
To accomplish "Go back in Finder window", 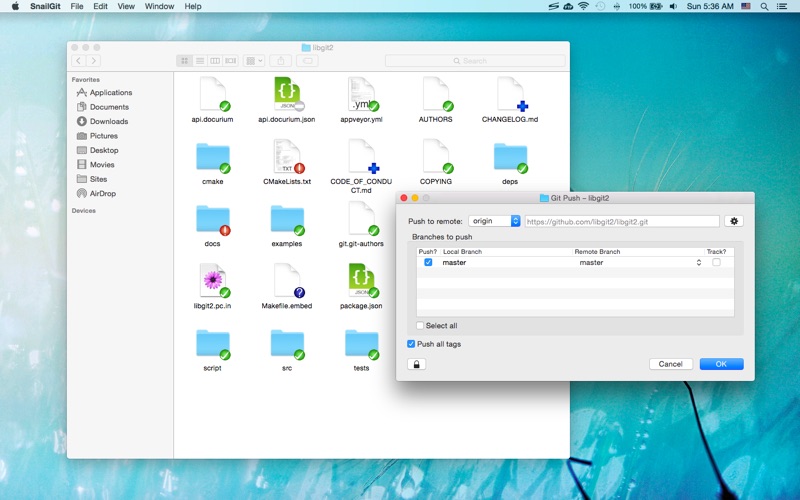I will click(x=79, y=61).
